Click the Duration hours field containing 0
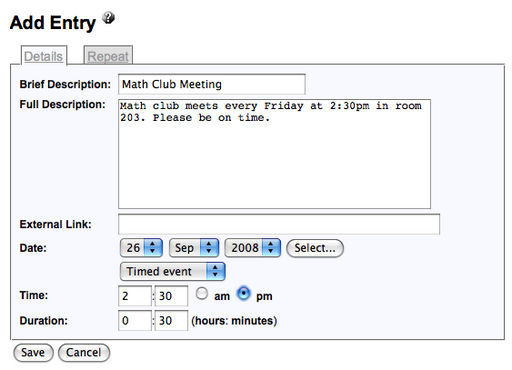 [x=135, y=321]
